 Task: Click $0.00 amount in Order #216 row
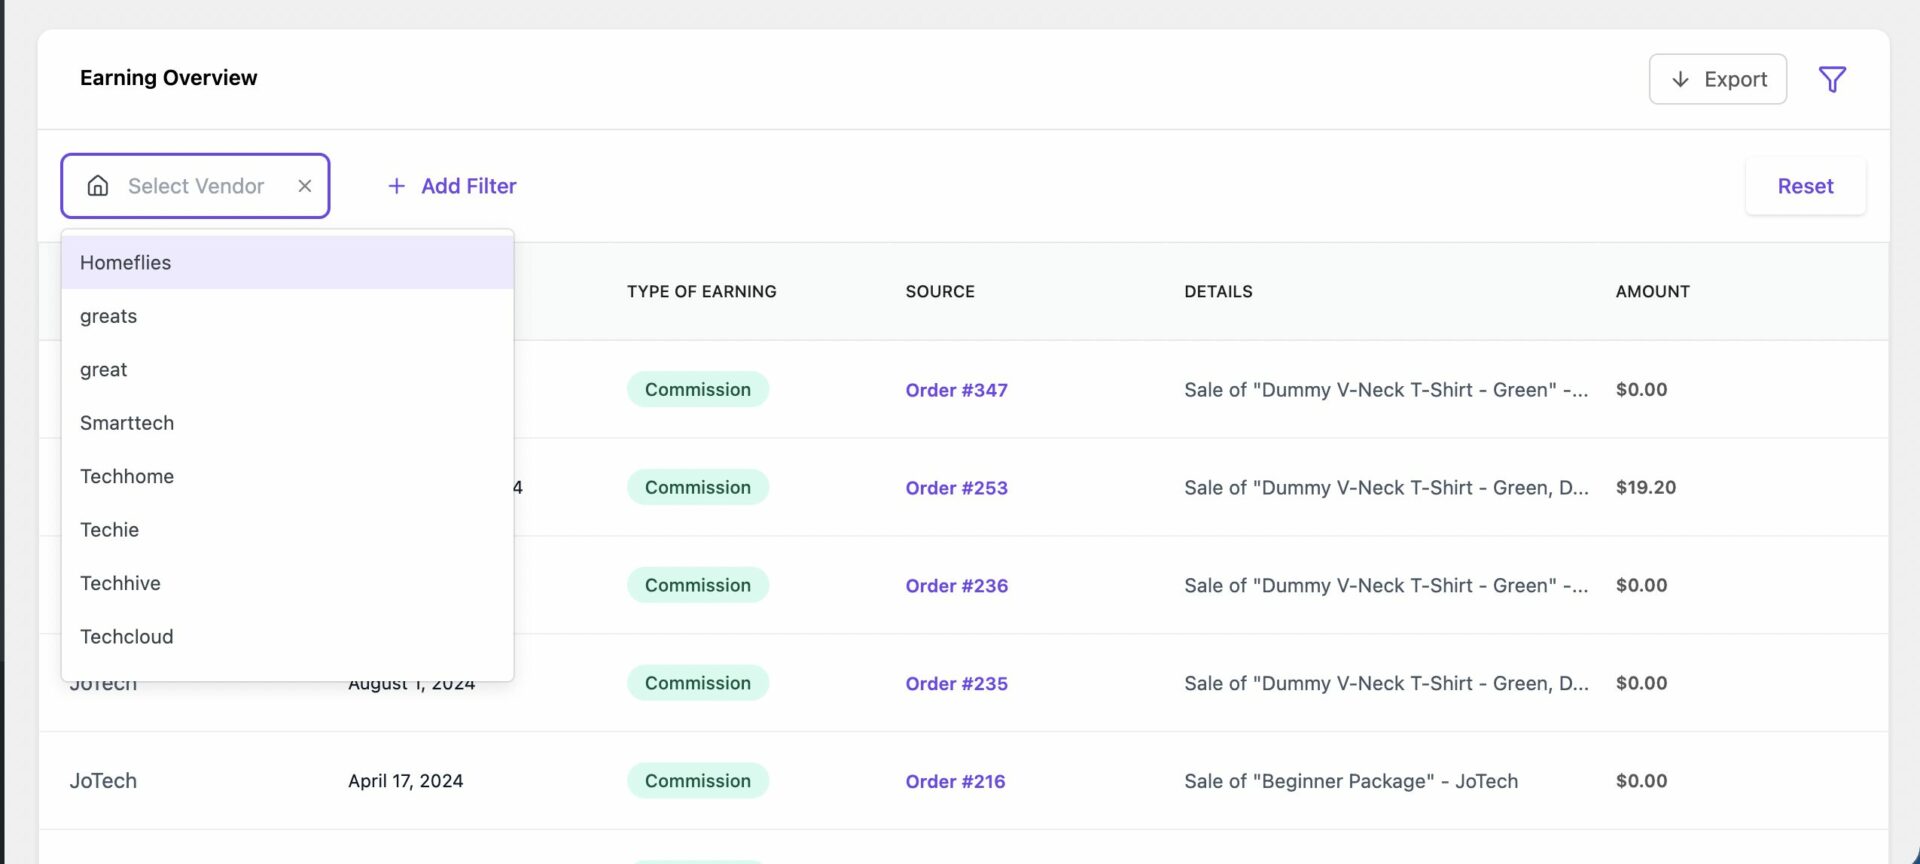(x=1641, y=782)
